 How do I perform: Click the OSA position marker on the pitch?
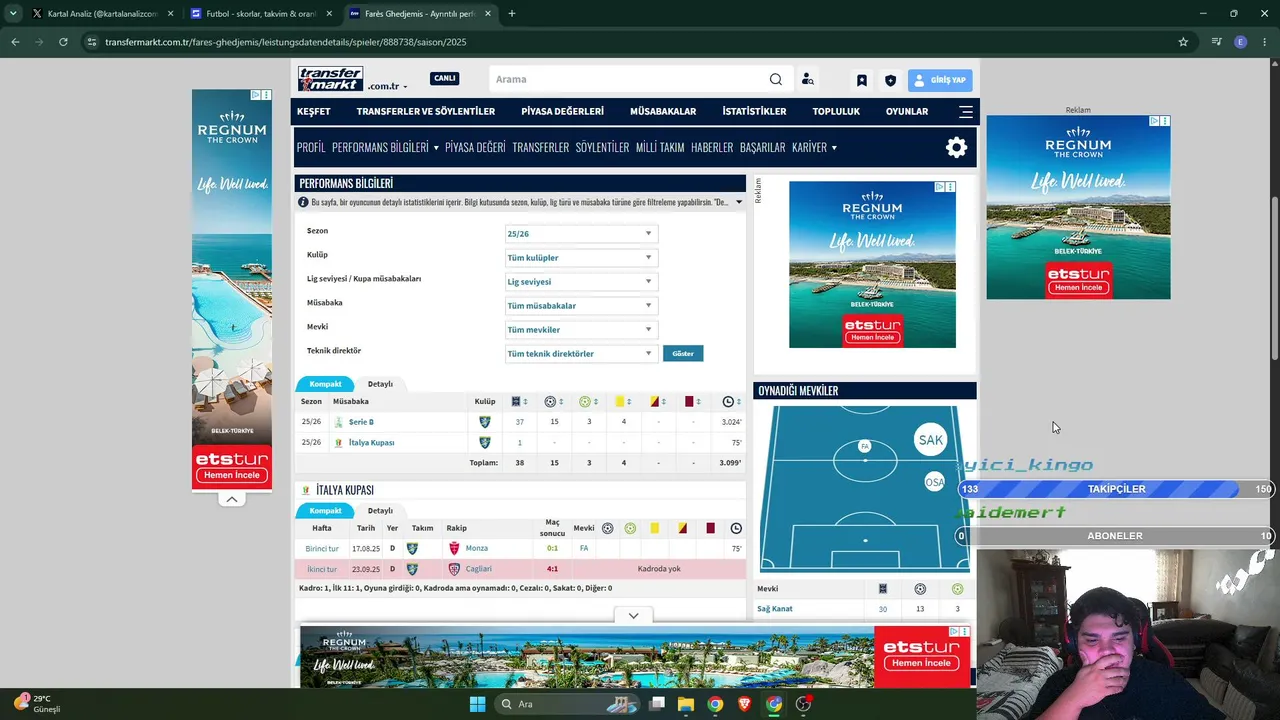[935, 482]
